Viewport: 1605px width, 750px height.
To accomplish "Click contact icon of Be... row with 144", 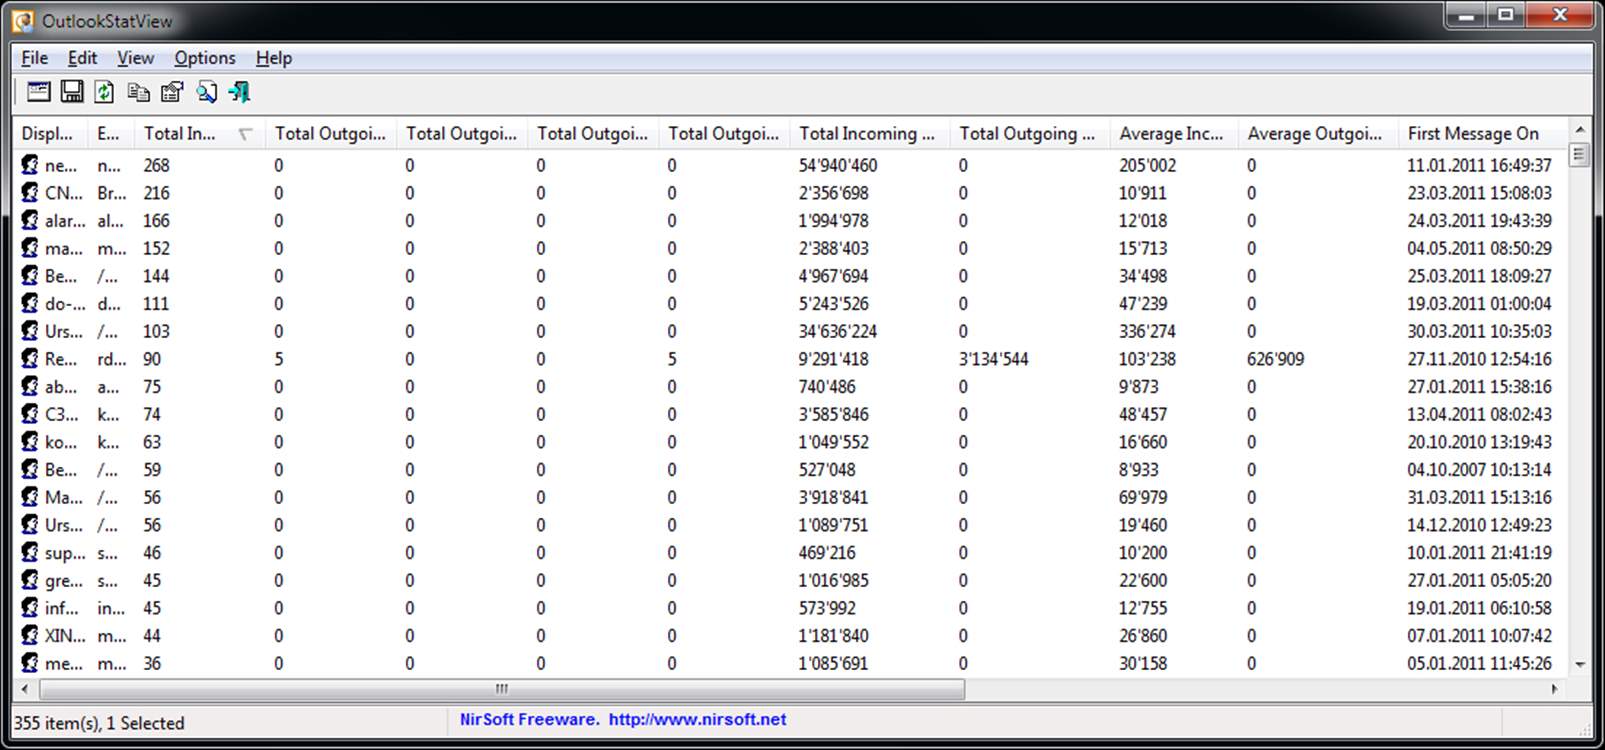I will pos(30,276).
